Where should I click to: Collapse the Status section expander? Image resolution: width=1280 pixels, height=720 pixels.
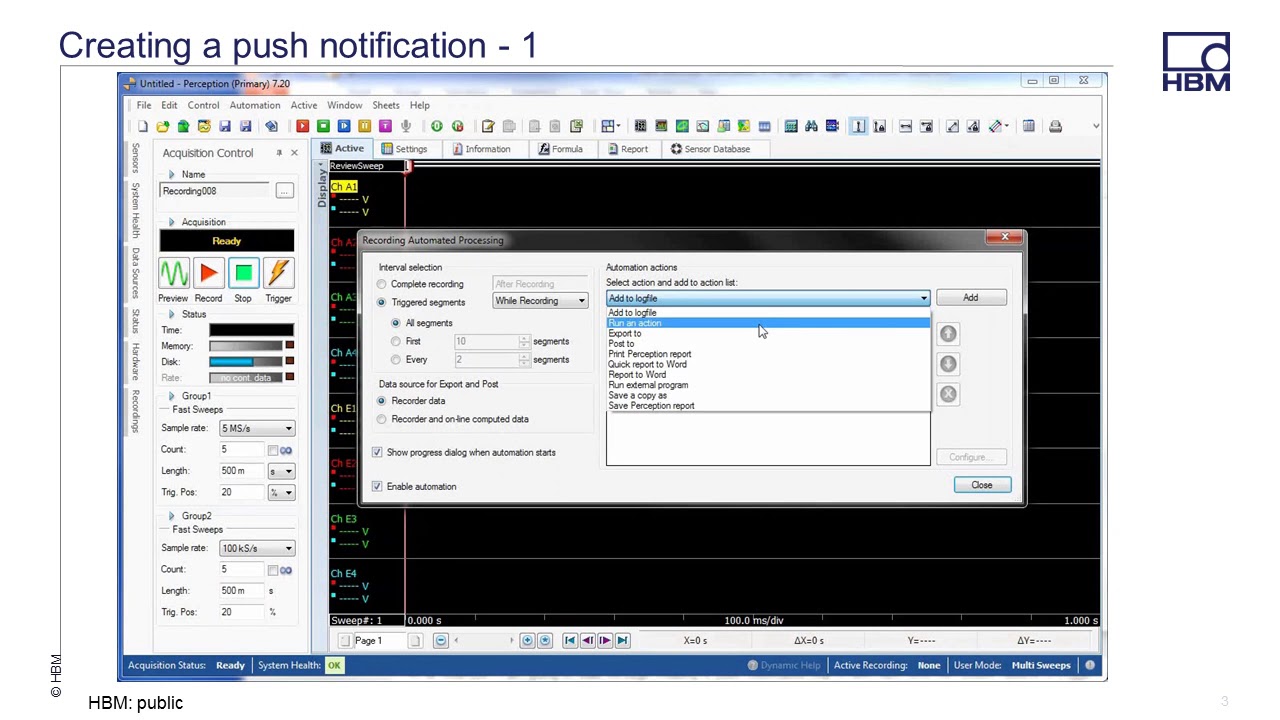pyautogui.click(x=172, y=314)
